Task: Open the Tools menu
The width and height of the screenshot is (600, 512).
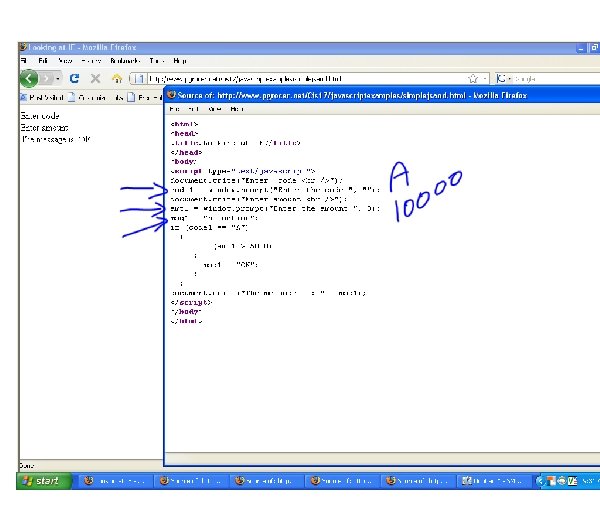Action: (157, 61)
